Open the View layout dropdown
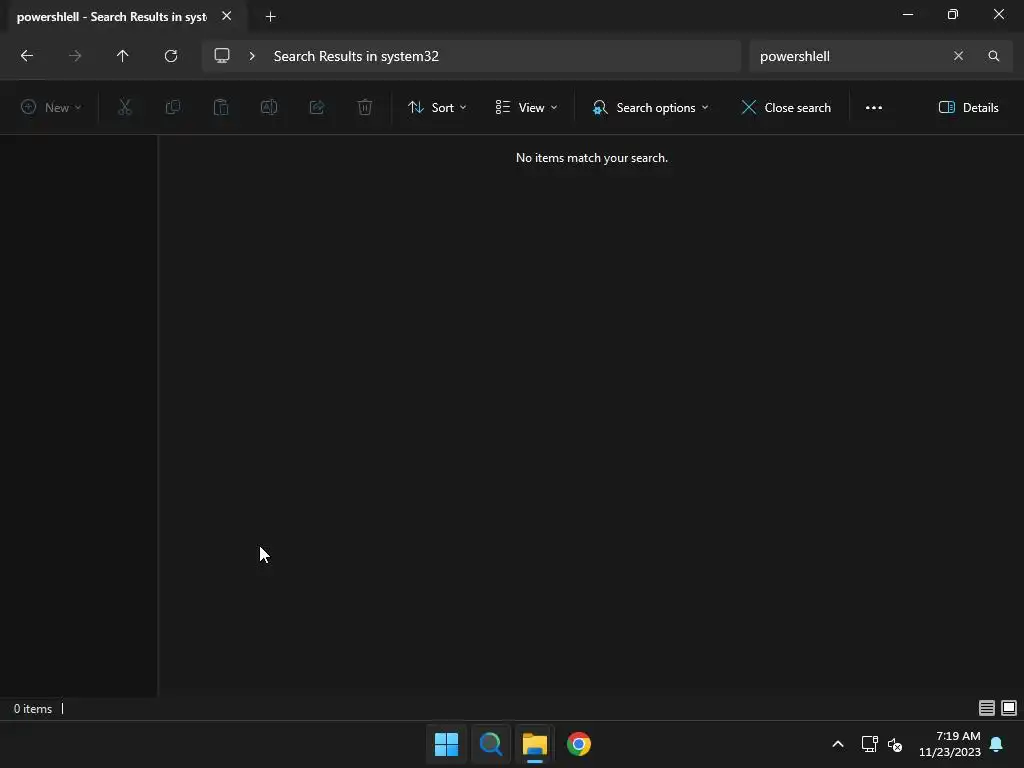The image size is (1024, 768). (x=526, y=108)
